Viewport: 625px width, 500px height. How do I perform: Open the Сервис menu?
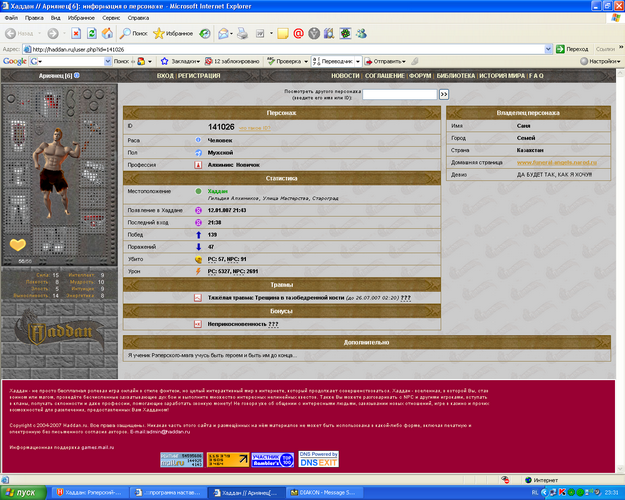(x=111, y=18)
